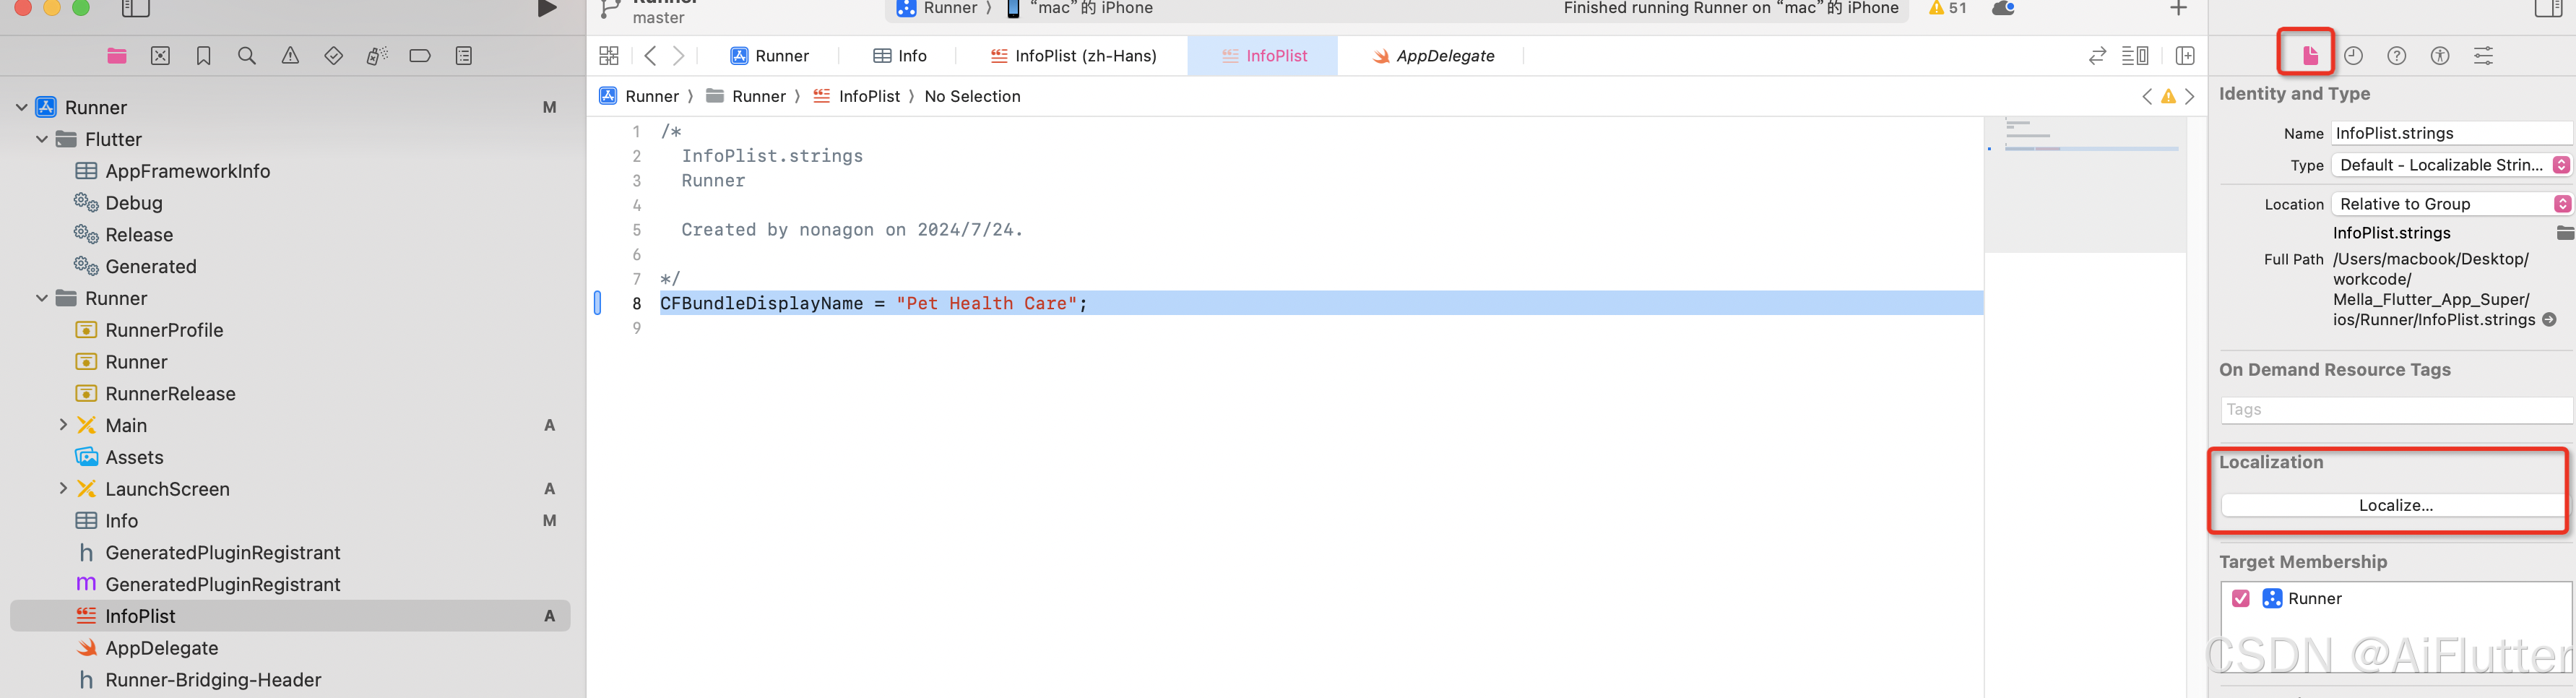Toggle the navigator sidebar icon

coord(135,9)
